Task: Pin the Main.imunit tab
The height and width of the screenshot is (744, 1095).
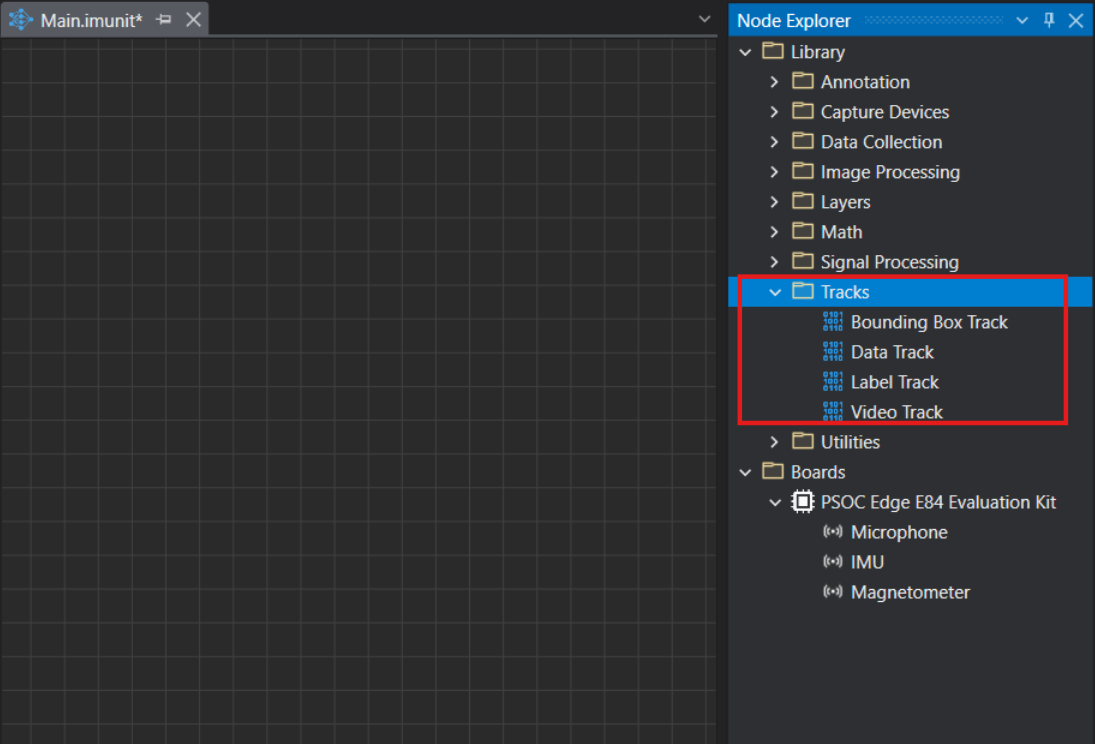Action: 164,20
